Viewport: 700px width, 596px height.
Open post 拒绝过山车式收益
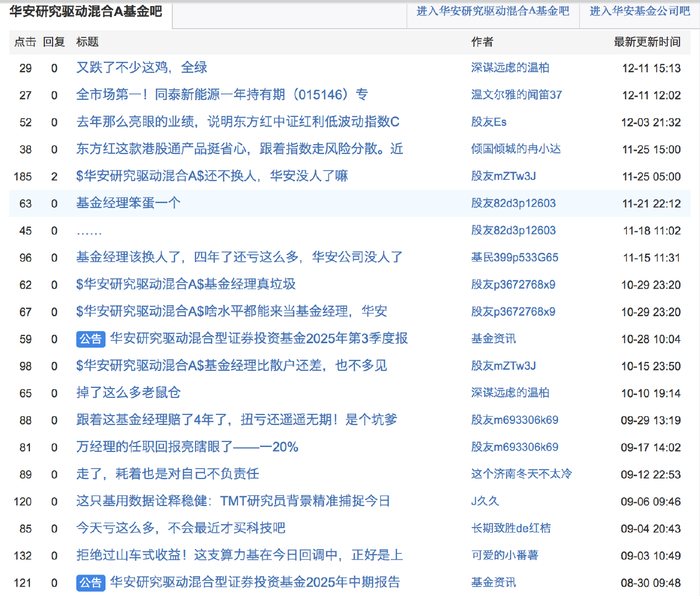click(239, 555)
